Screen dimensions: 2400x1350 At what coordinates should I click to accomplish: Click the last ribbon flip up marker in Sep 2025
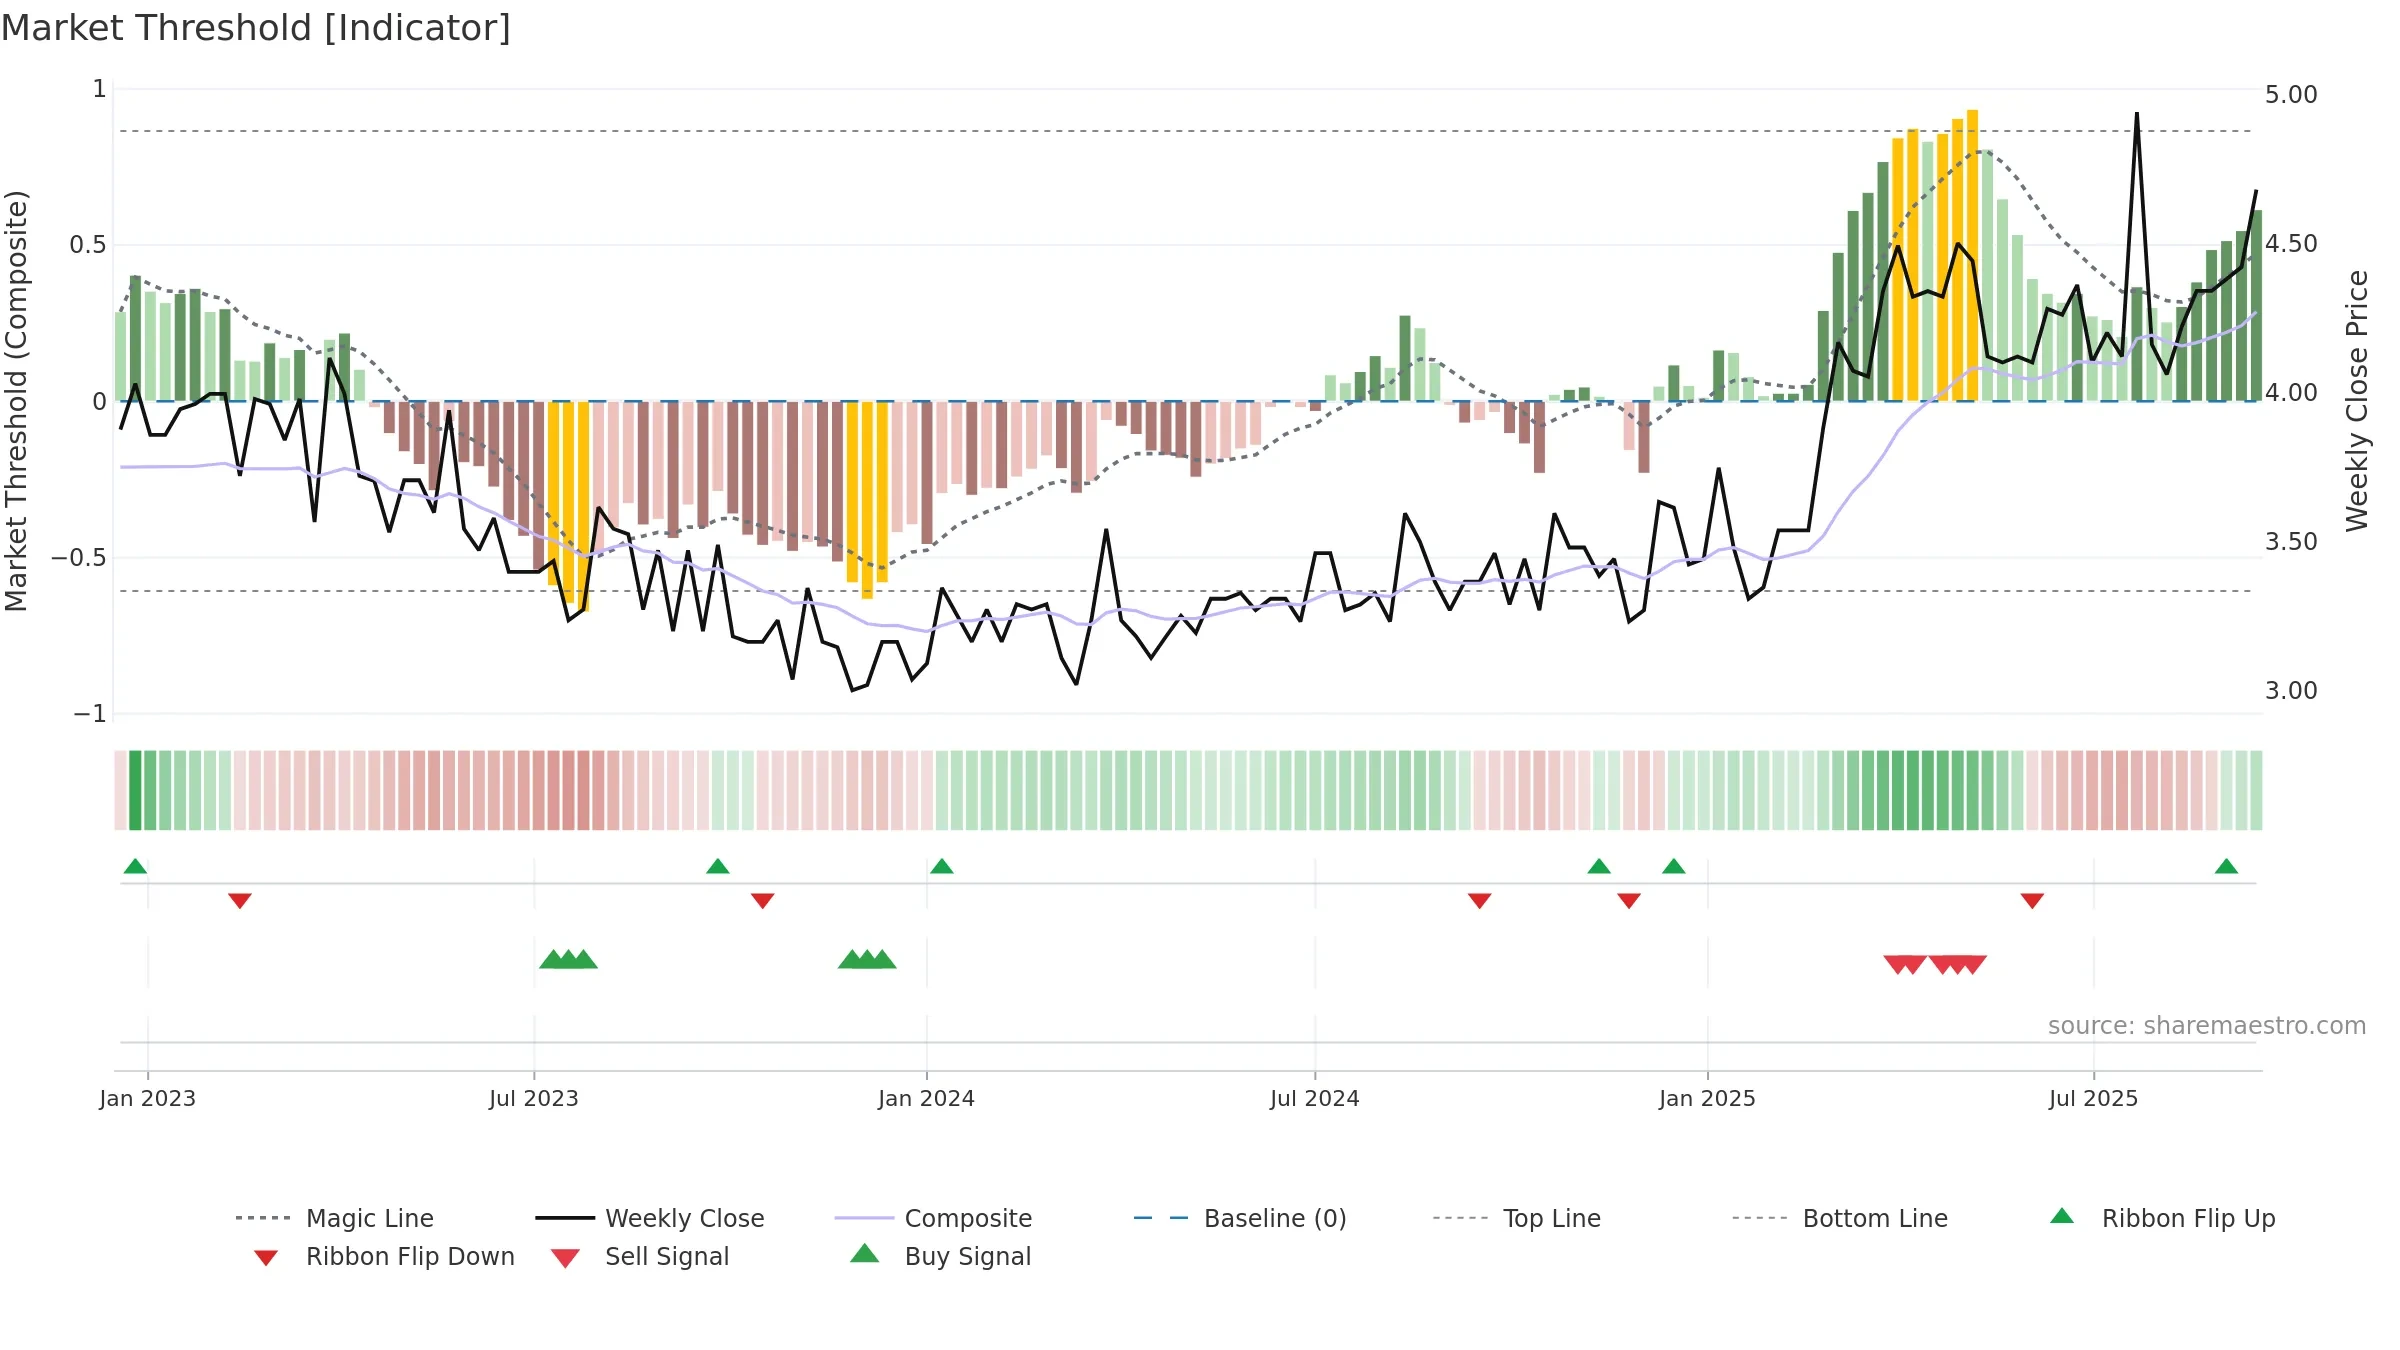point(2226,866)
